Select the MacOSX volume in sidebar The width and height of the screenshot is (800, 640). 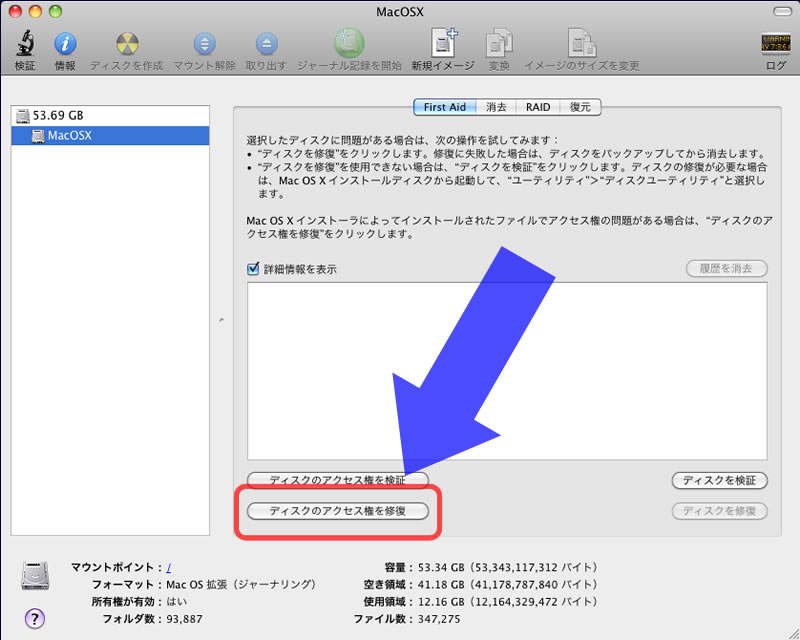(x=110, y=136)
